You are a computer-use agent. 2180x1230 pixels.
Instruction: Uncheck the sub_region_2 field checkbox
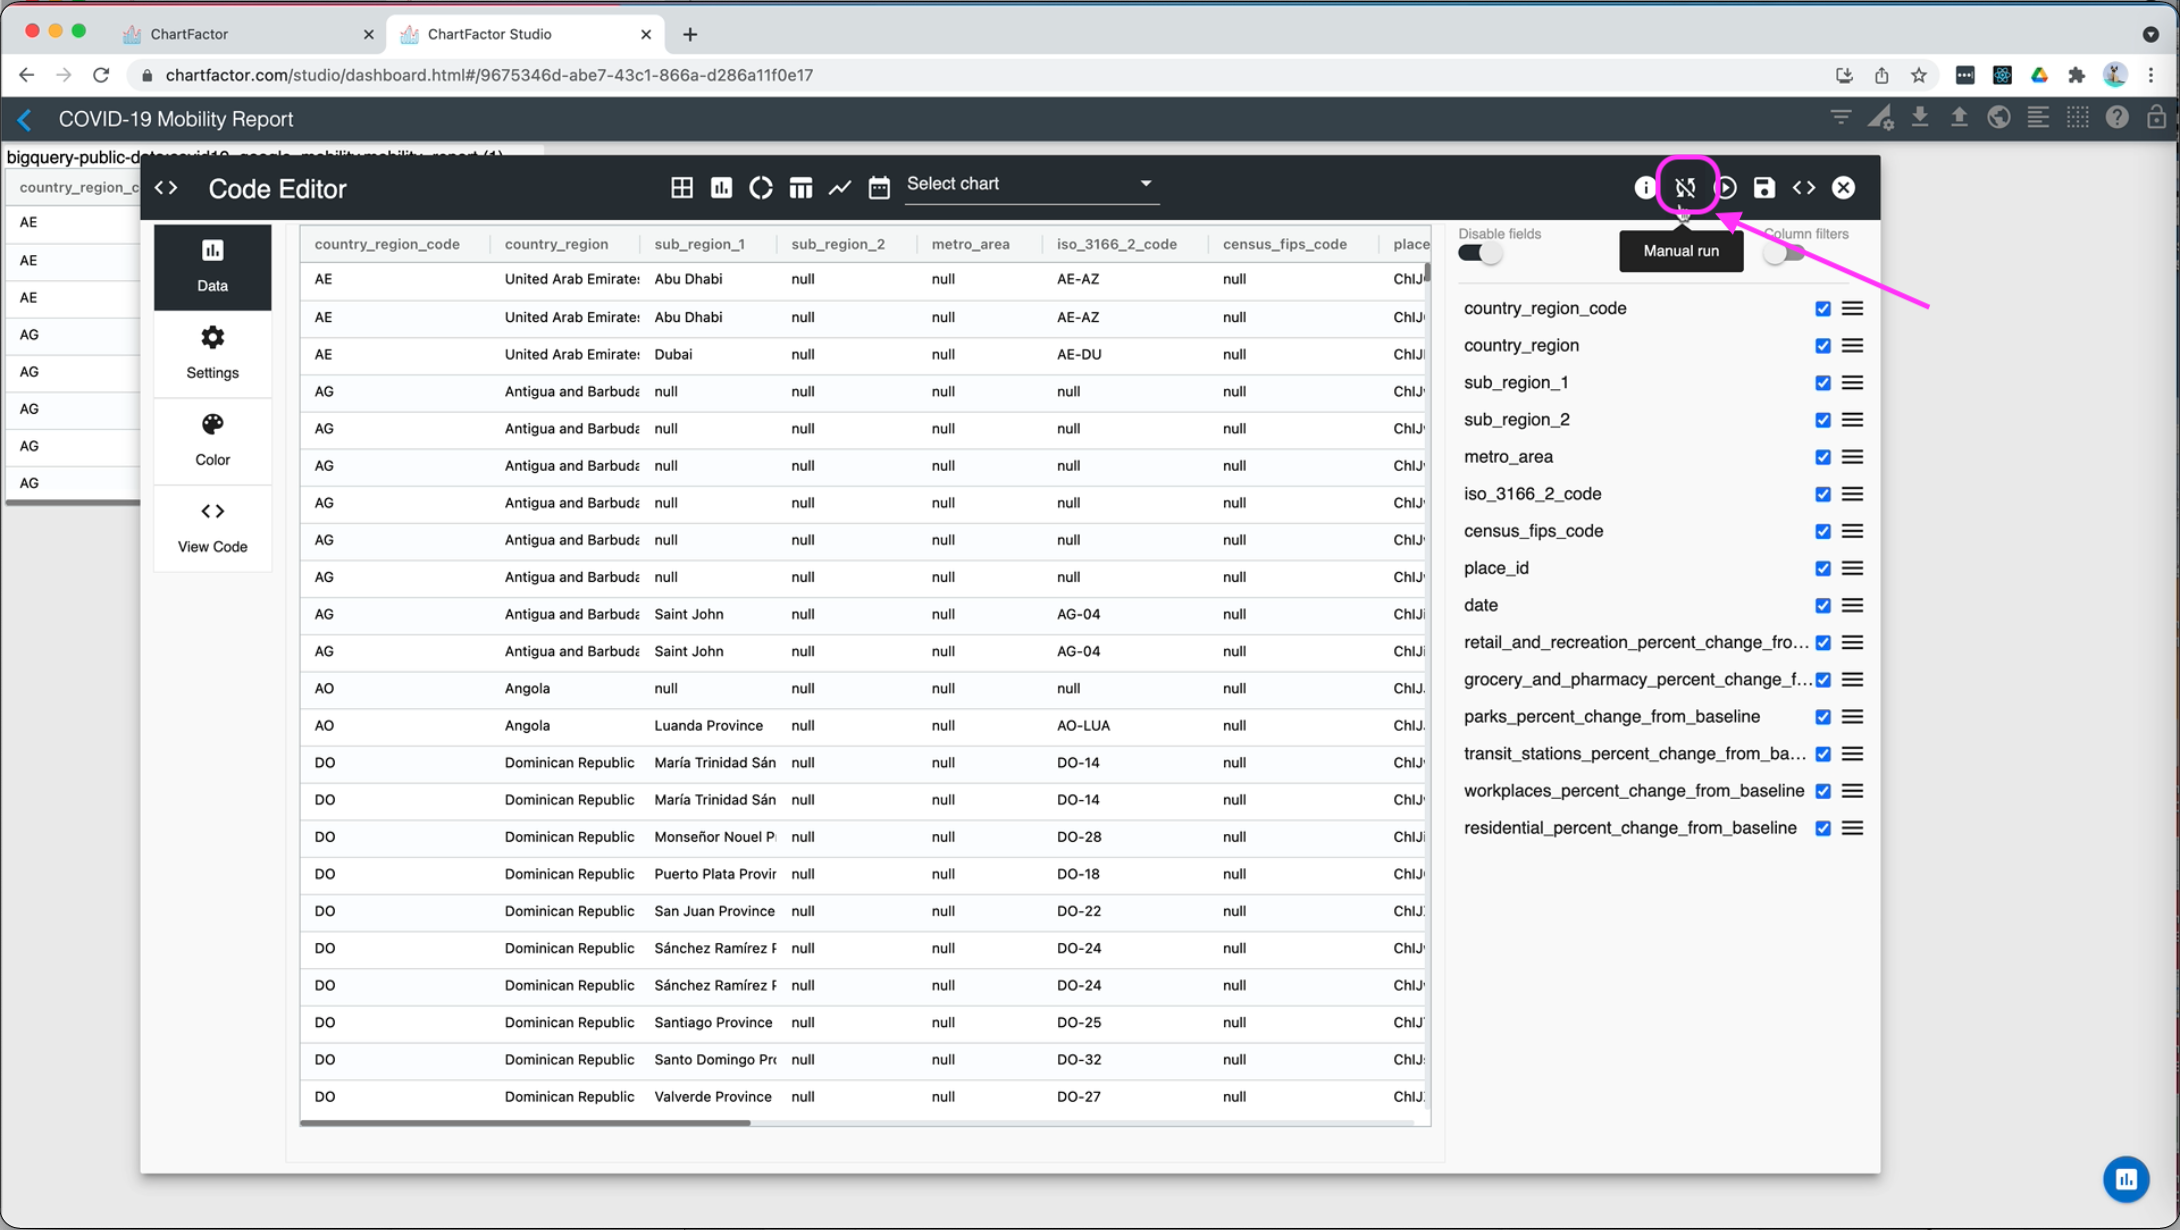(x=1823, y=420)
